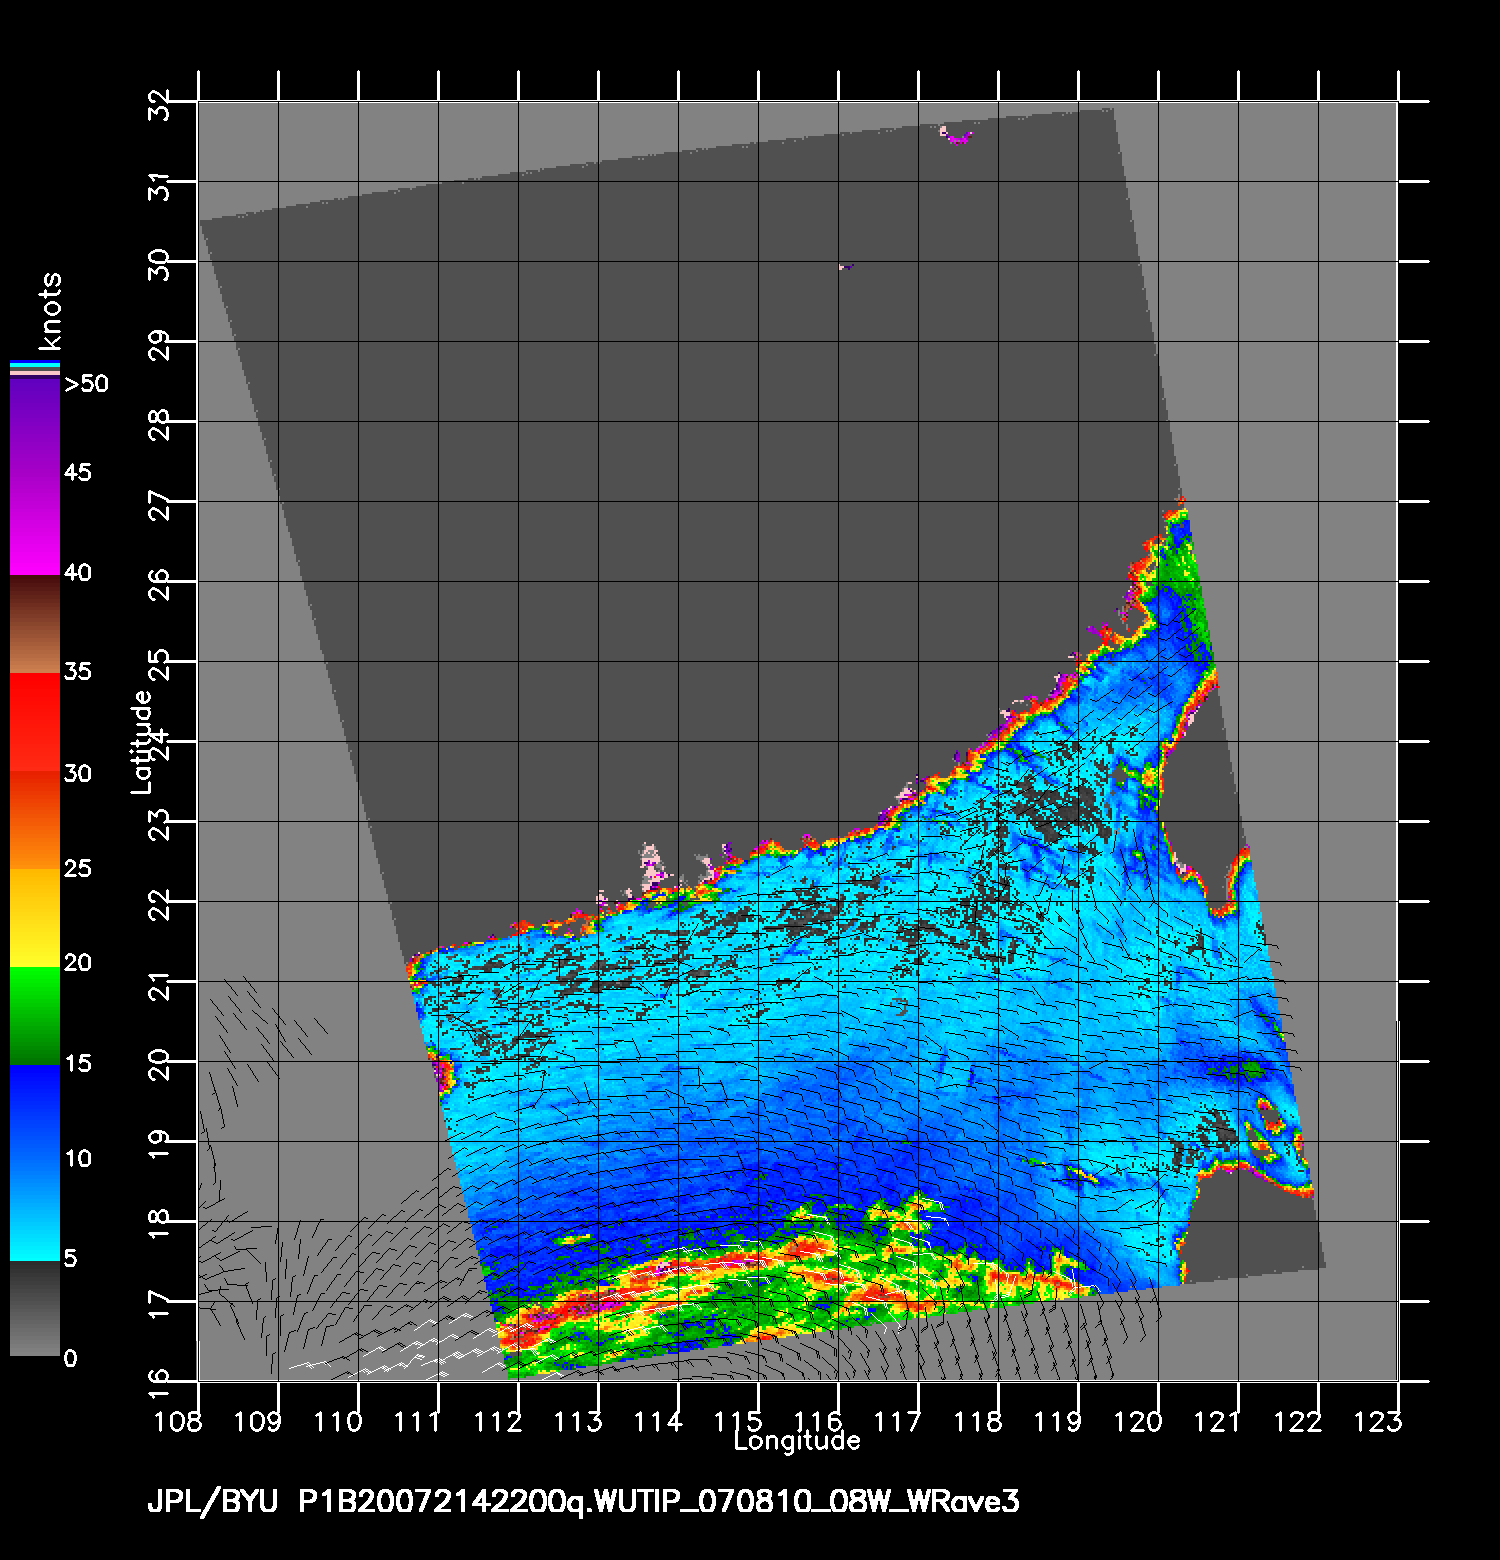The width and height of the screenshot is (1500, 1560).
Task: Click latitude tick label '23'
Action: coord(158,824)
